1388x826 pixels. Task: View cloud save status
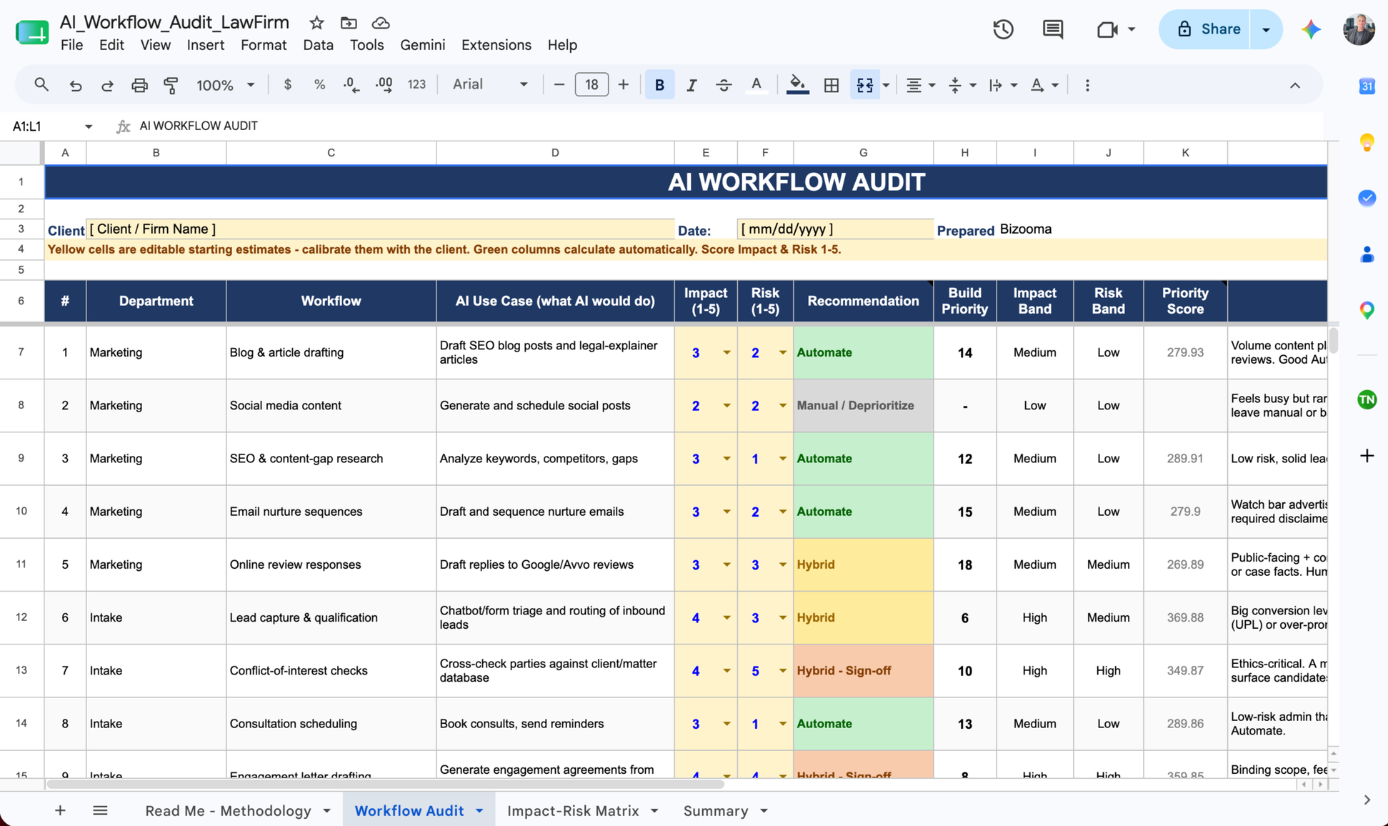click(381, 22)
